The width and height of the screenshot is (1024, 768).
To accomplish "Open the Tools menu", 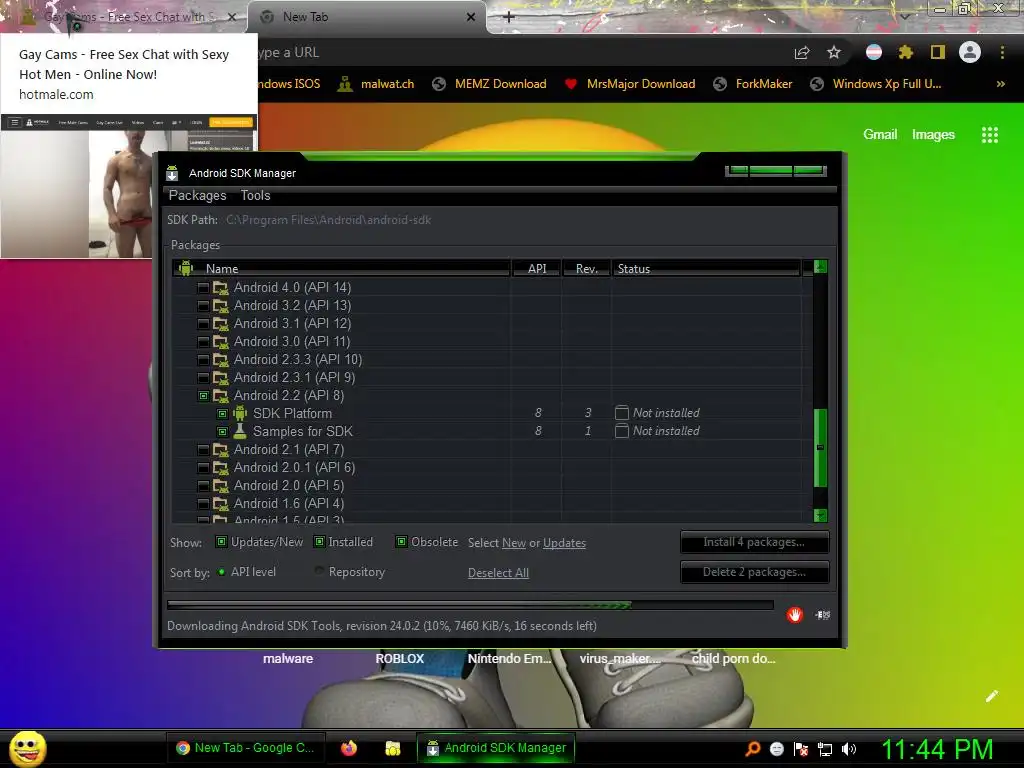I will click(255, 195).
